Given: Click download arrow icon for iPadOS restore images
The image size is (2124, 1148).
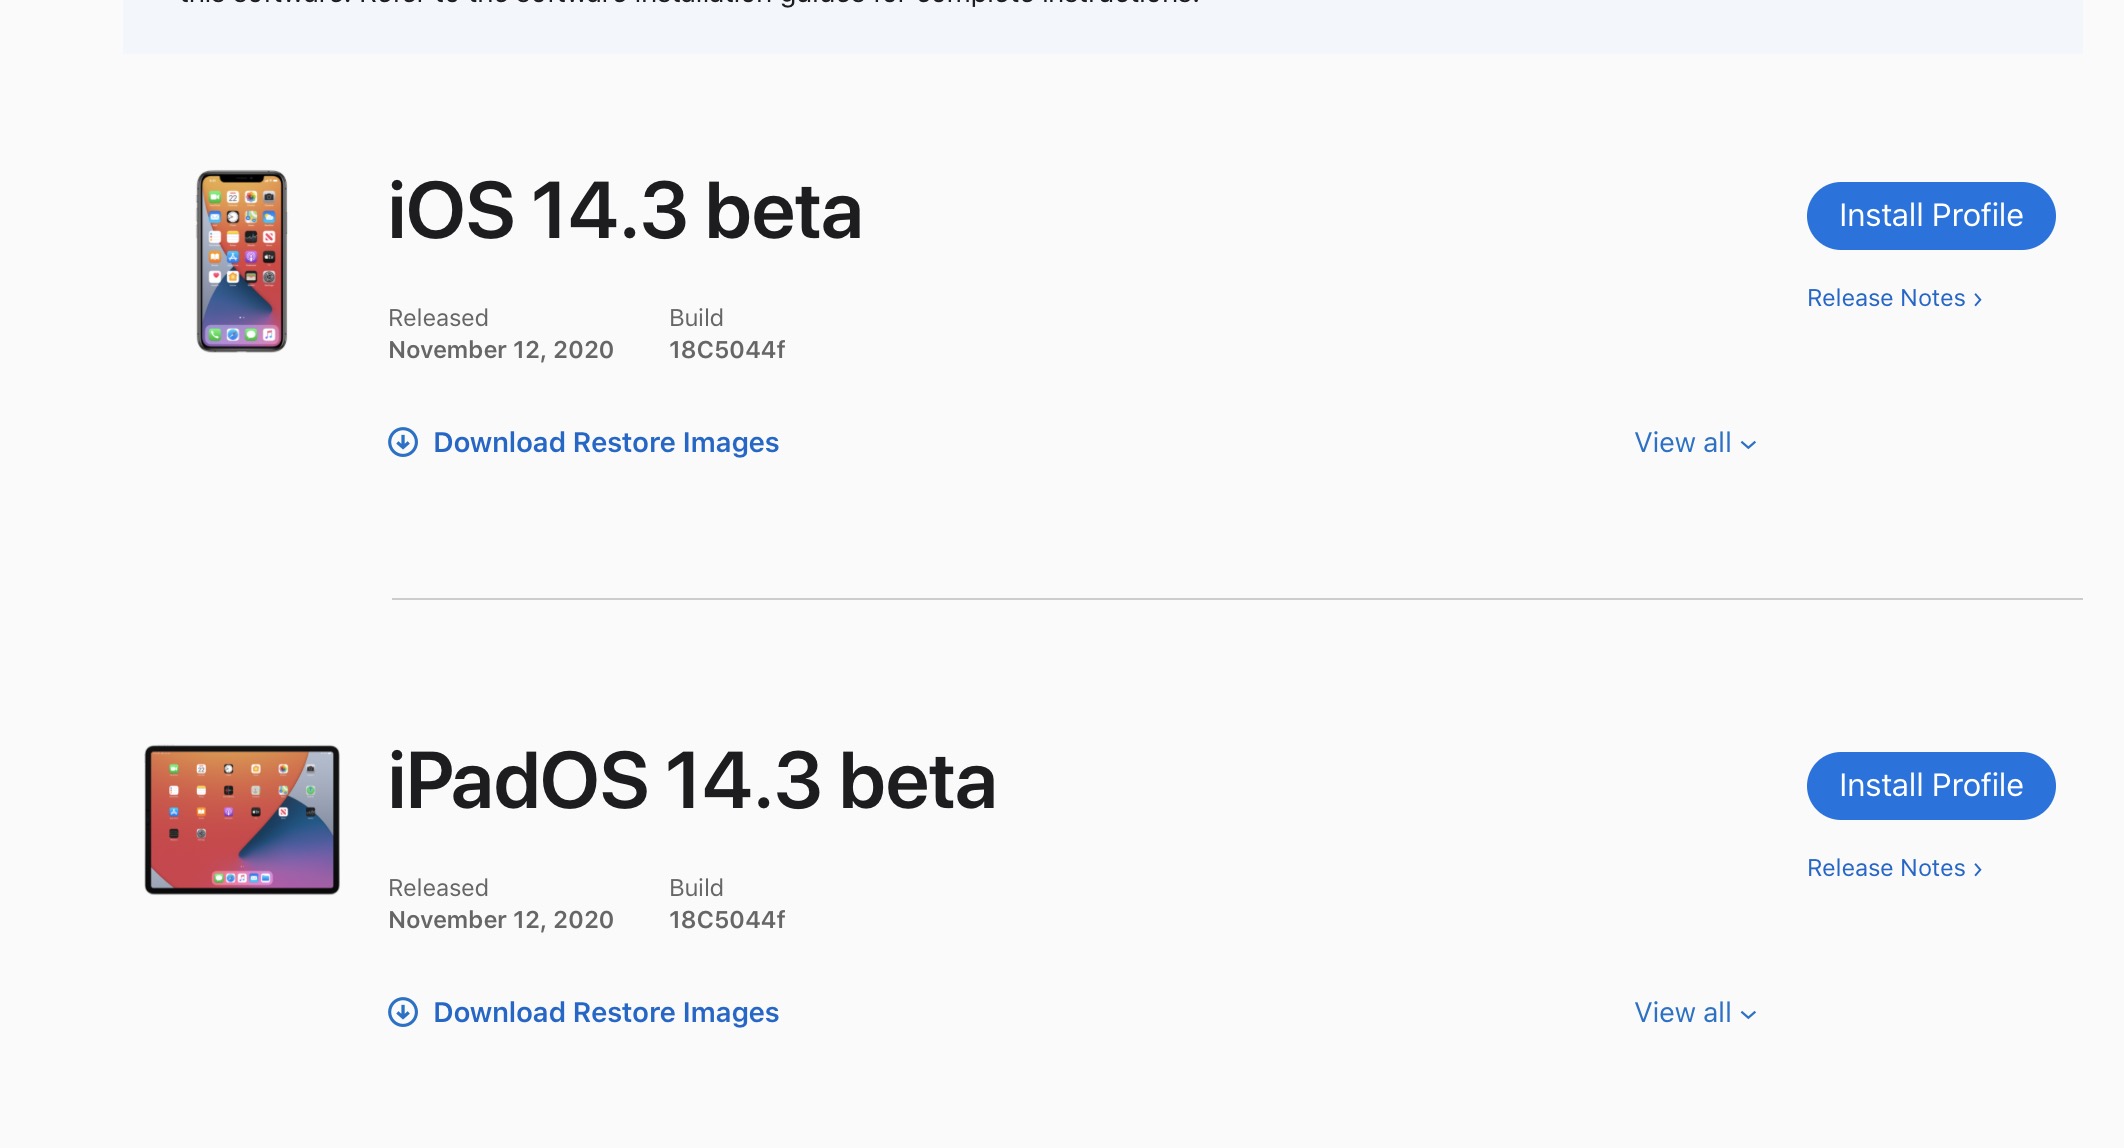Looking at the screenshot, I should (x=403, y=1012).
